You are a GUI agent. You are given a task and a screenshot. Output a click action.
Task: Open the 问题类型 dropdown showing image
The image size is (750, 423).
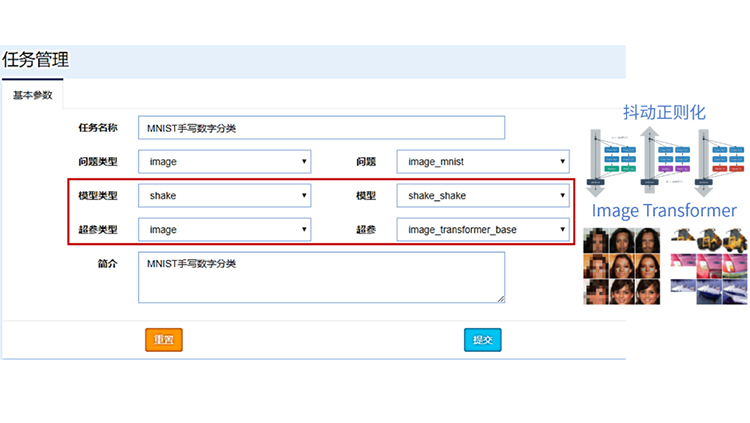click(225, 162)
